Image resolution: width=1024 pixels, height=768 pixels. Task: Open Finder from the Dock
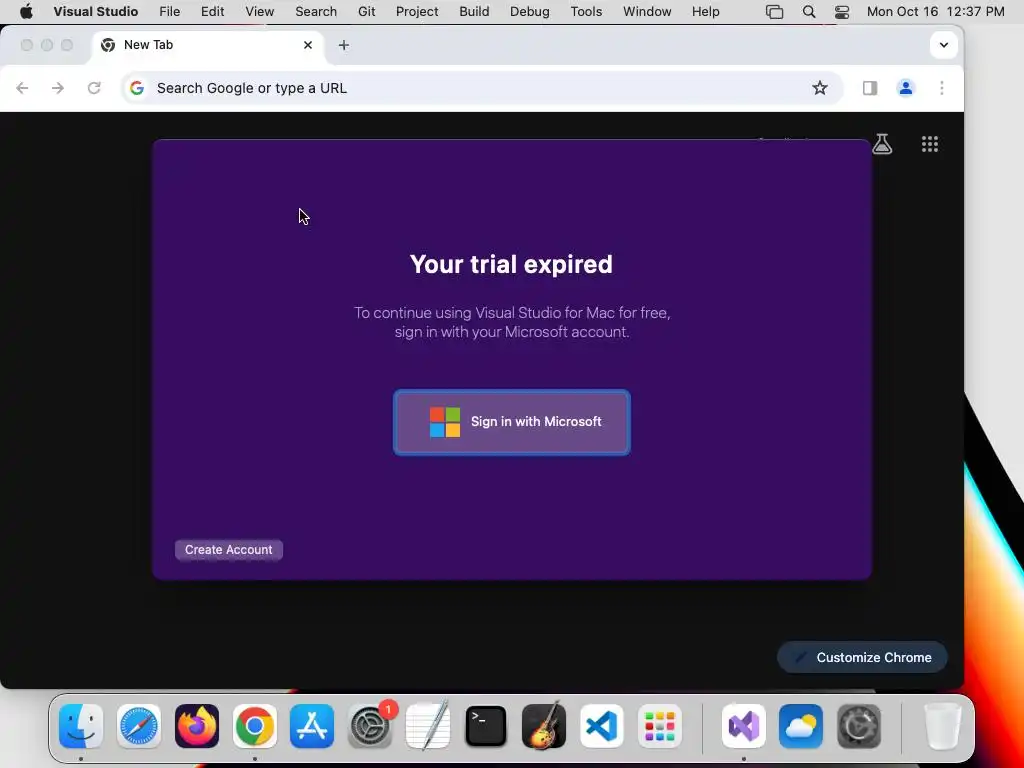coord(81,726)
